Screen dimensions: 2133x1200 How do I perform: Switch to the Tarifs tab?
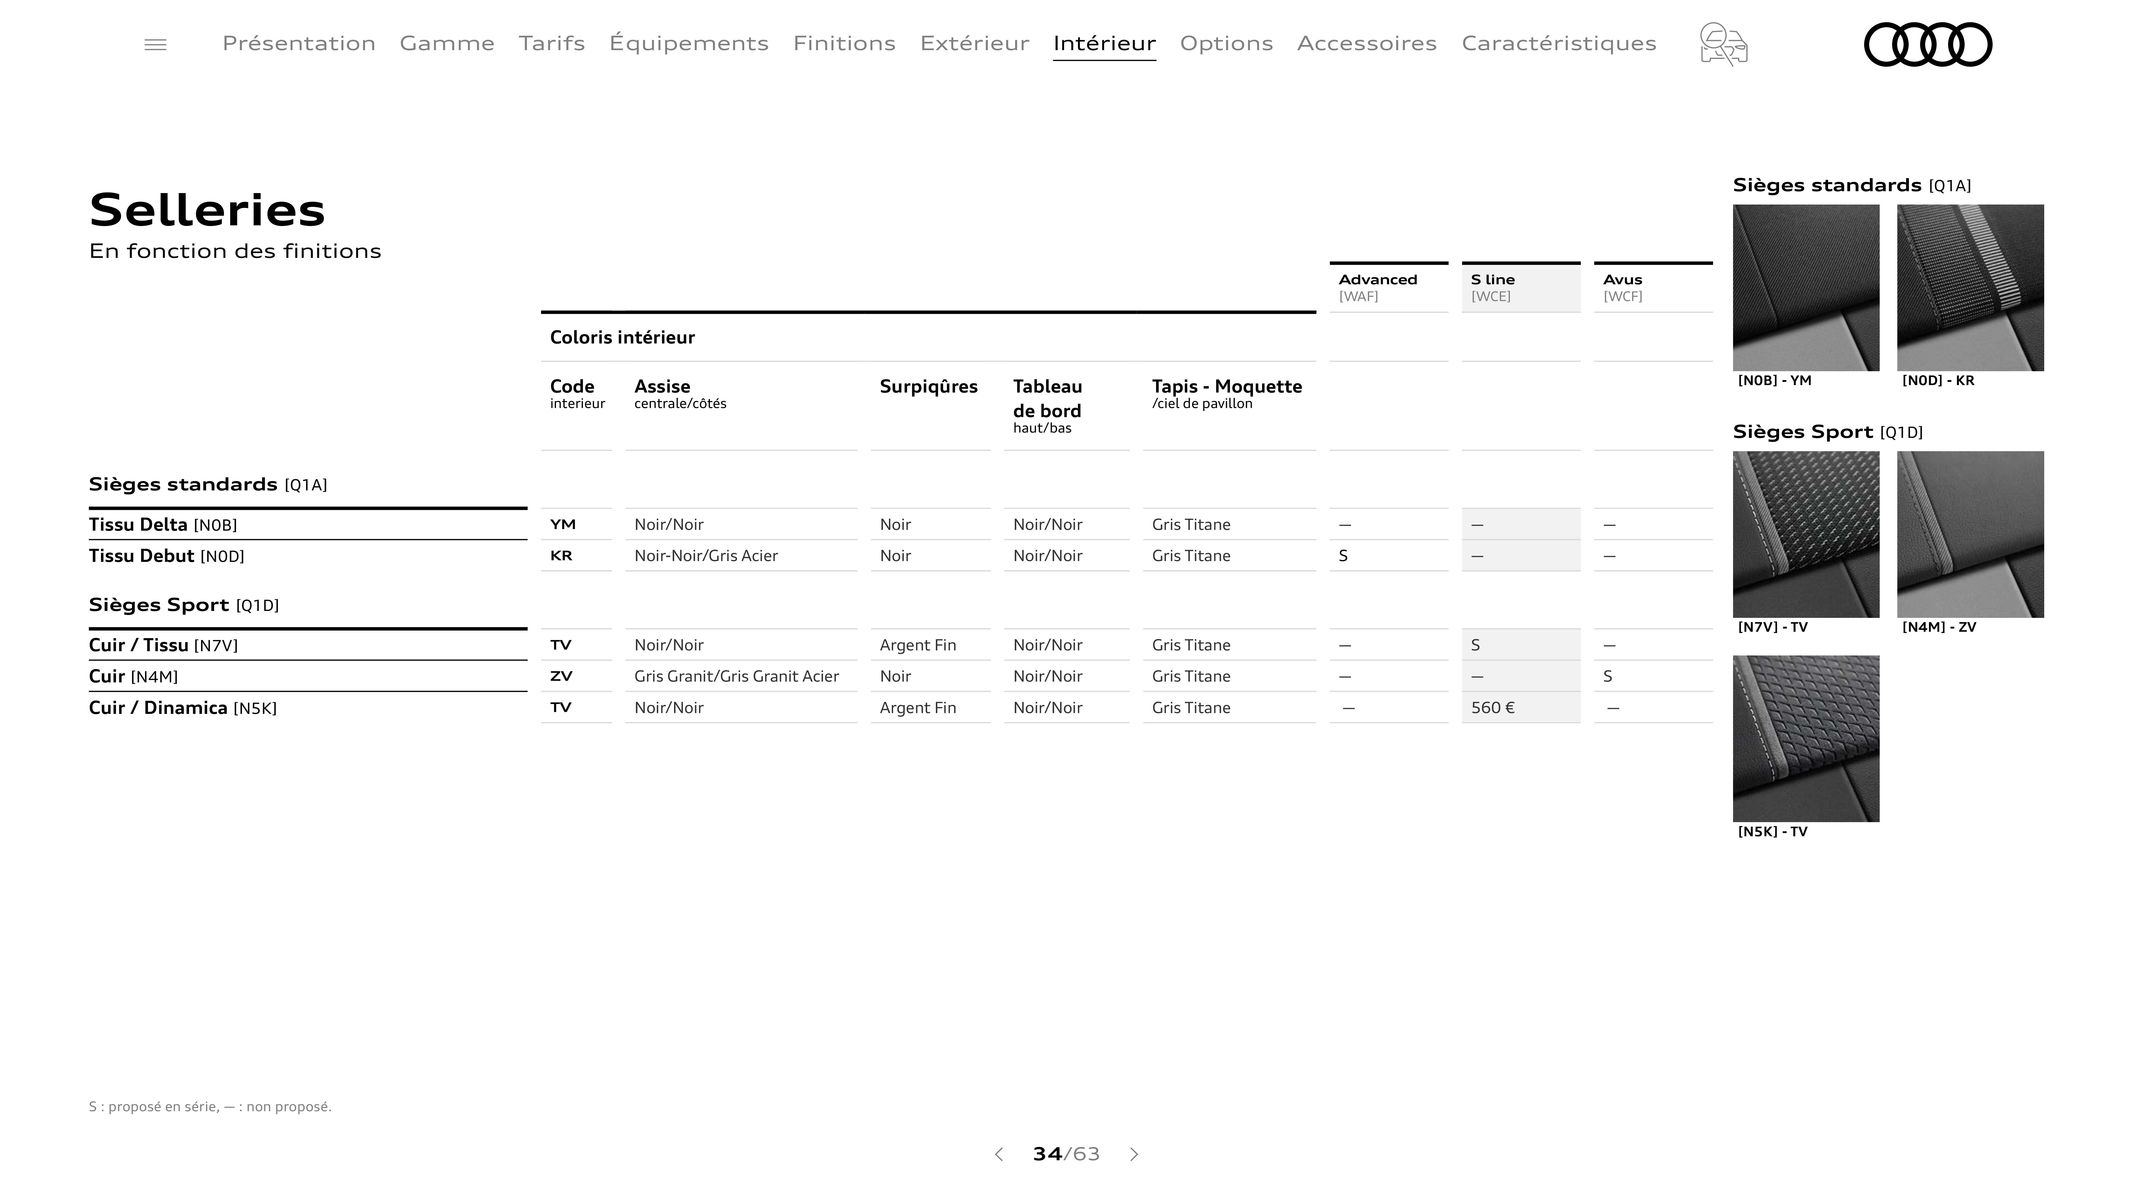pyautogui.click(x=552, y=43)
